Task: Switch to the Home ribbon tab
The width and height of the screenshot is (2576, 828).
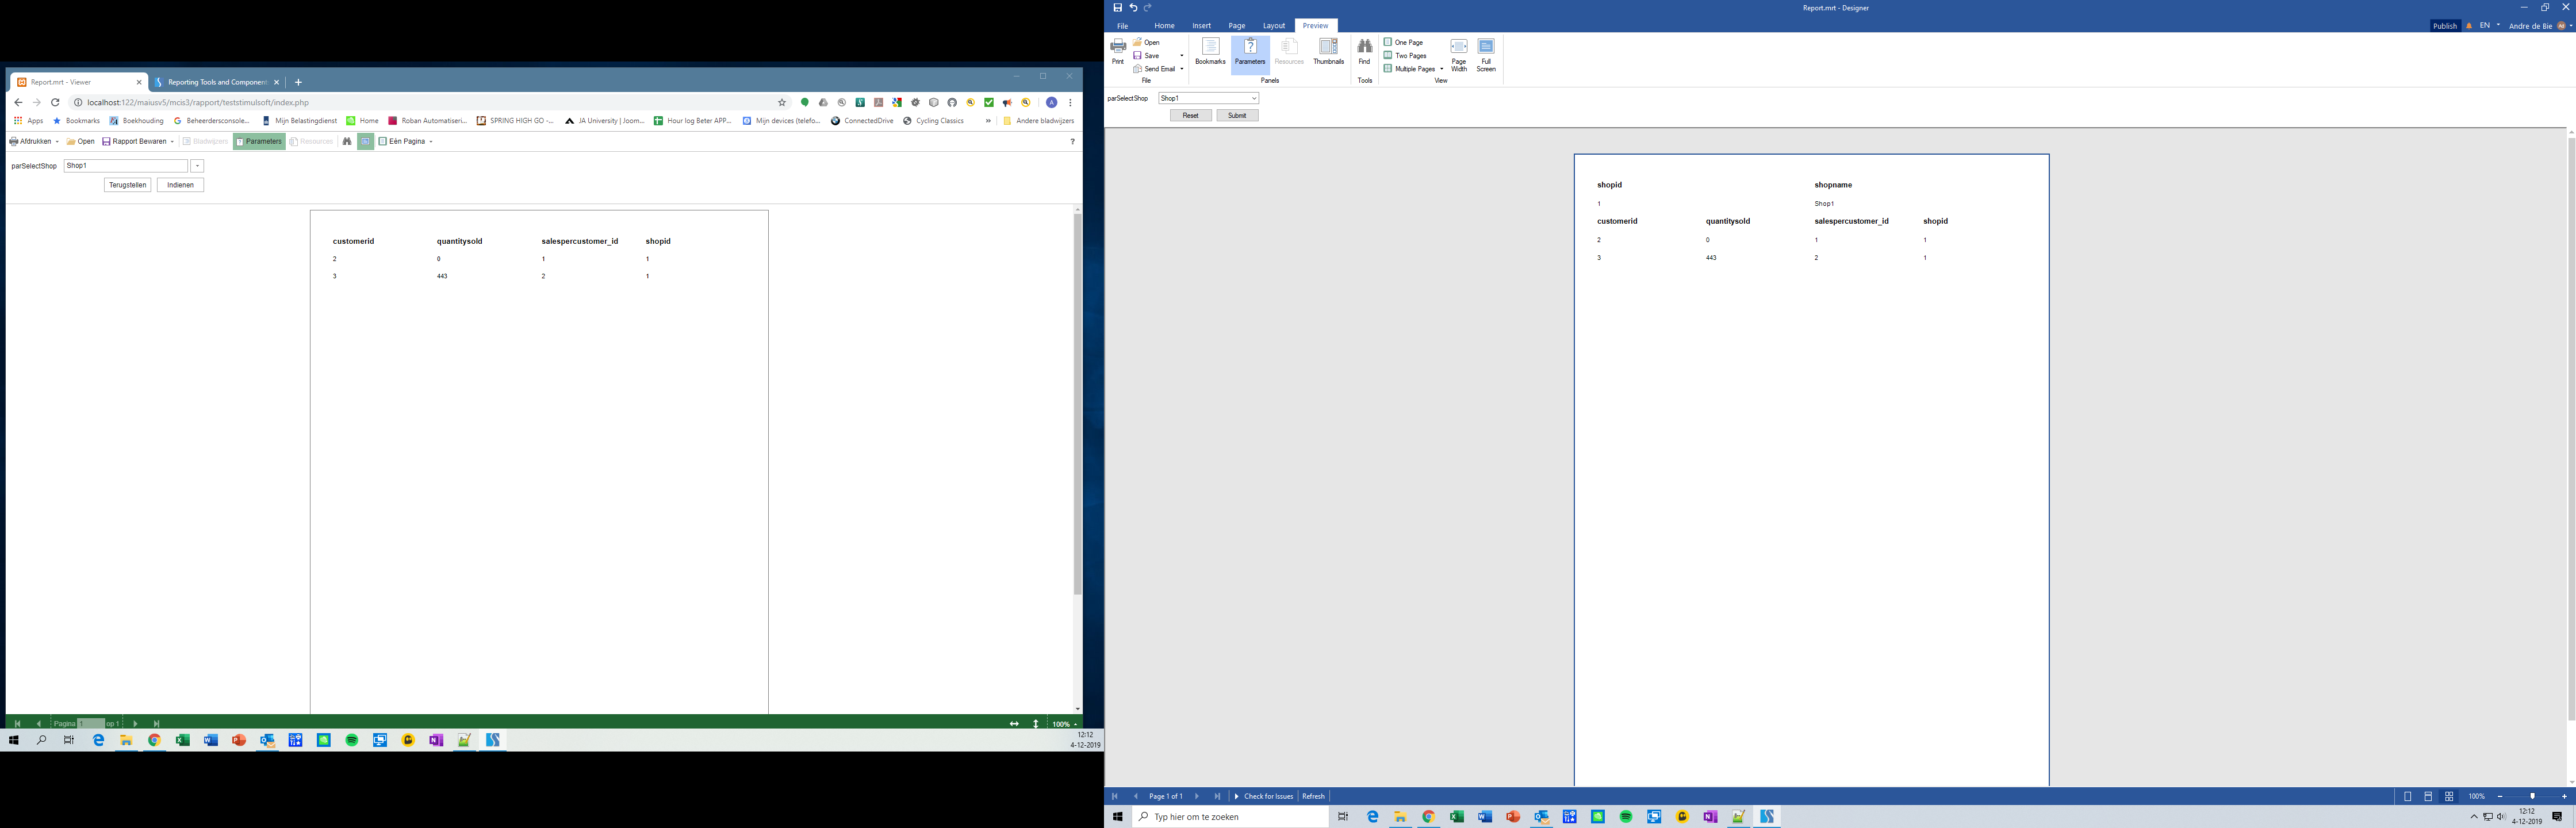Action: click(x=1164, y=26)
